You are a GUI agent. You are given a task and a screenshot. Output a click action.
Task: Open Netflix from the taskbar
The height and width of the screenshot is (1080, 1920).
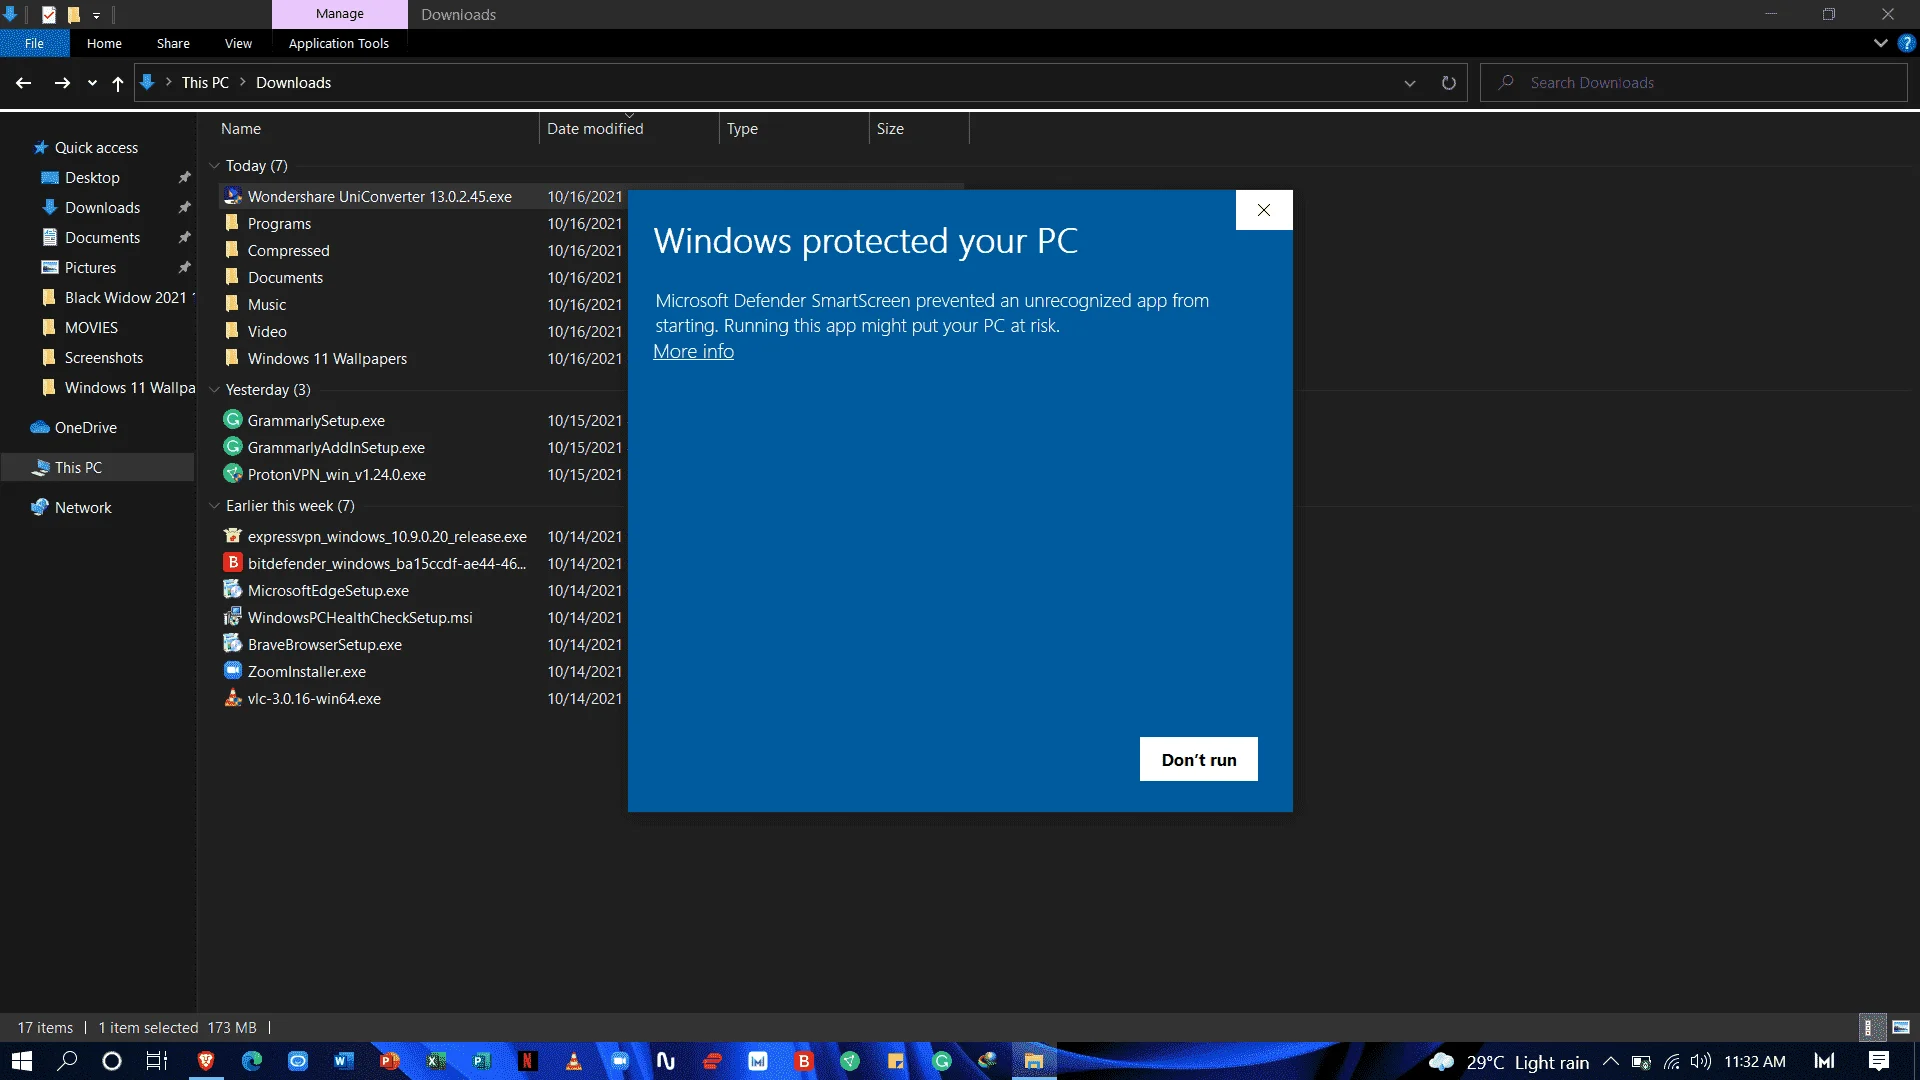tap(528, 1061)
